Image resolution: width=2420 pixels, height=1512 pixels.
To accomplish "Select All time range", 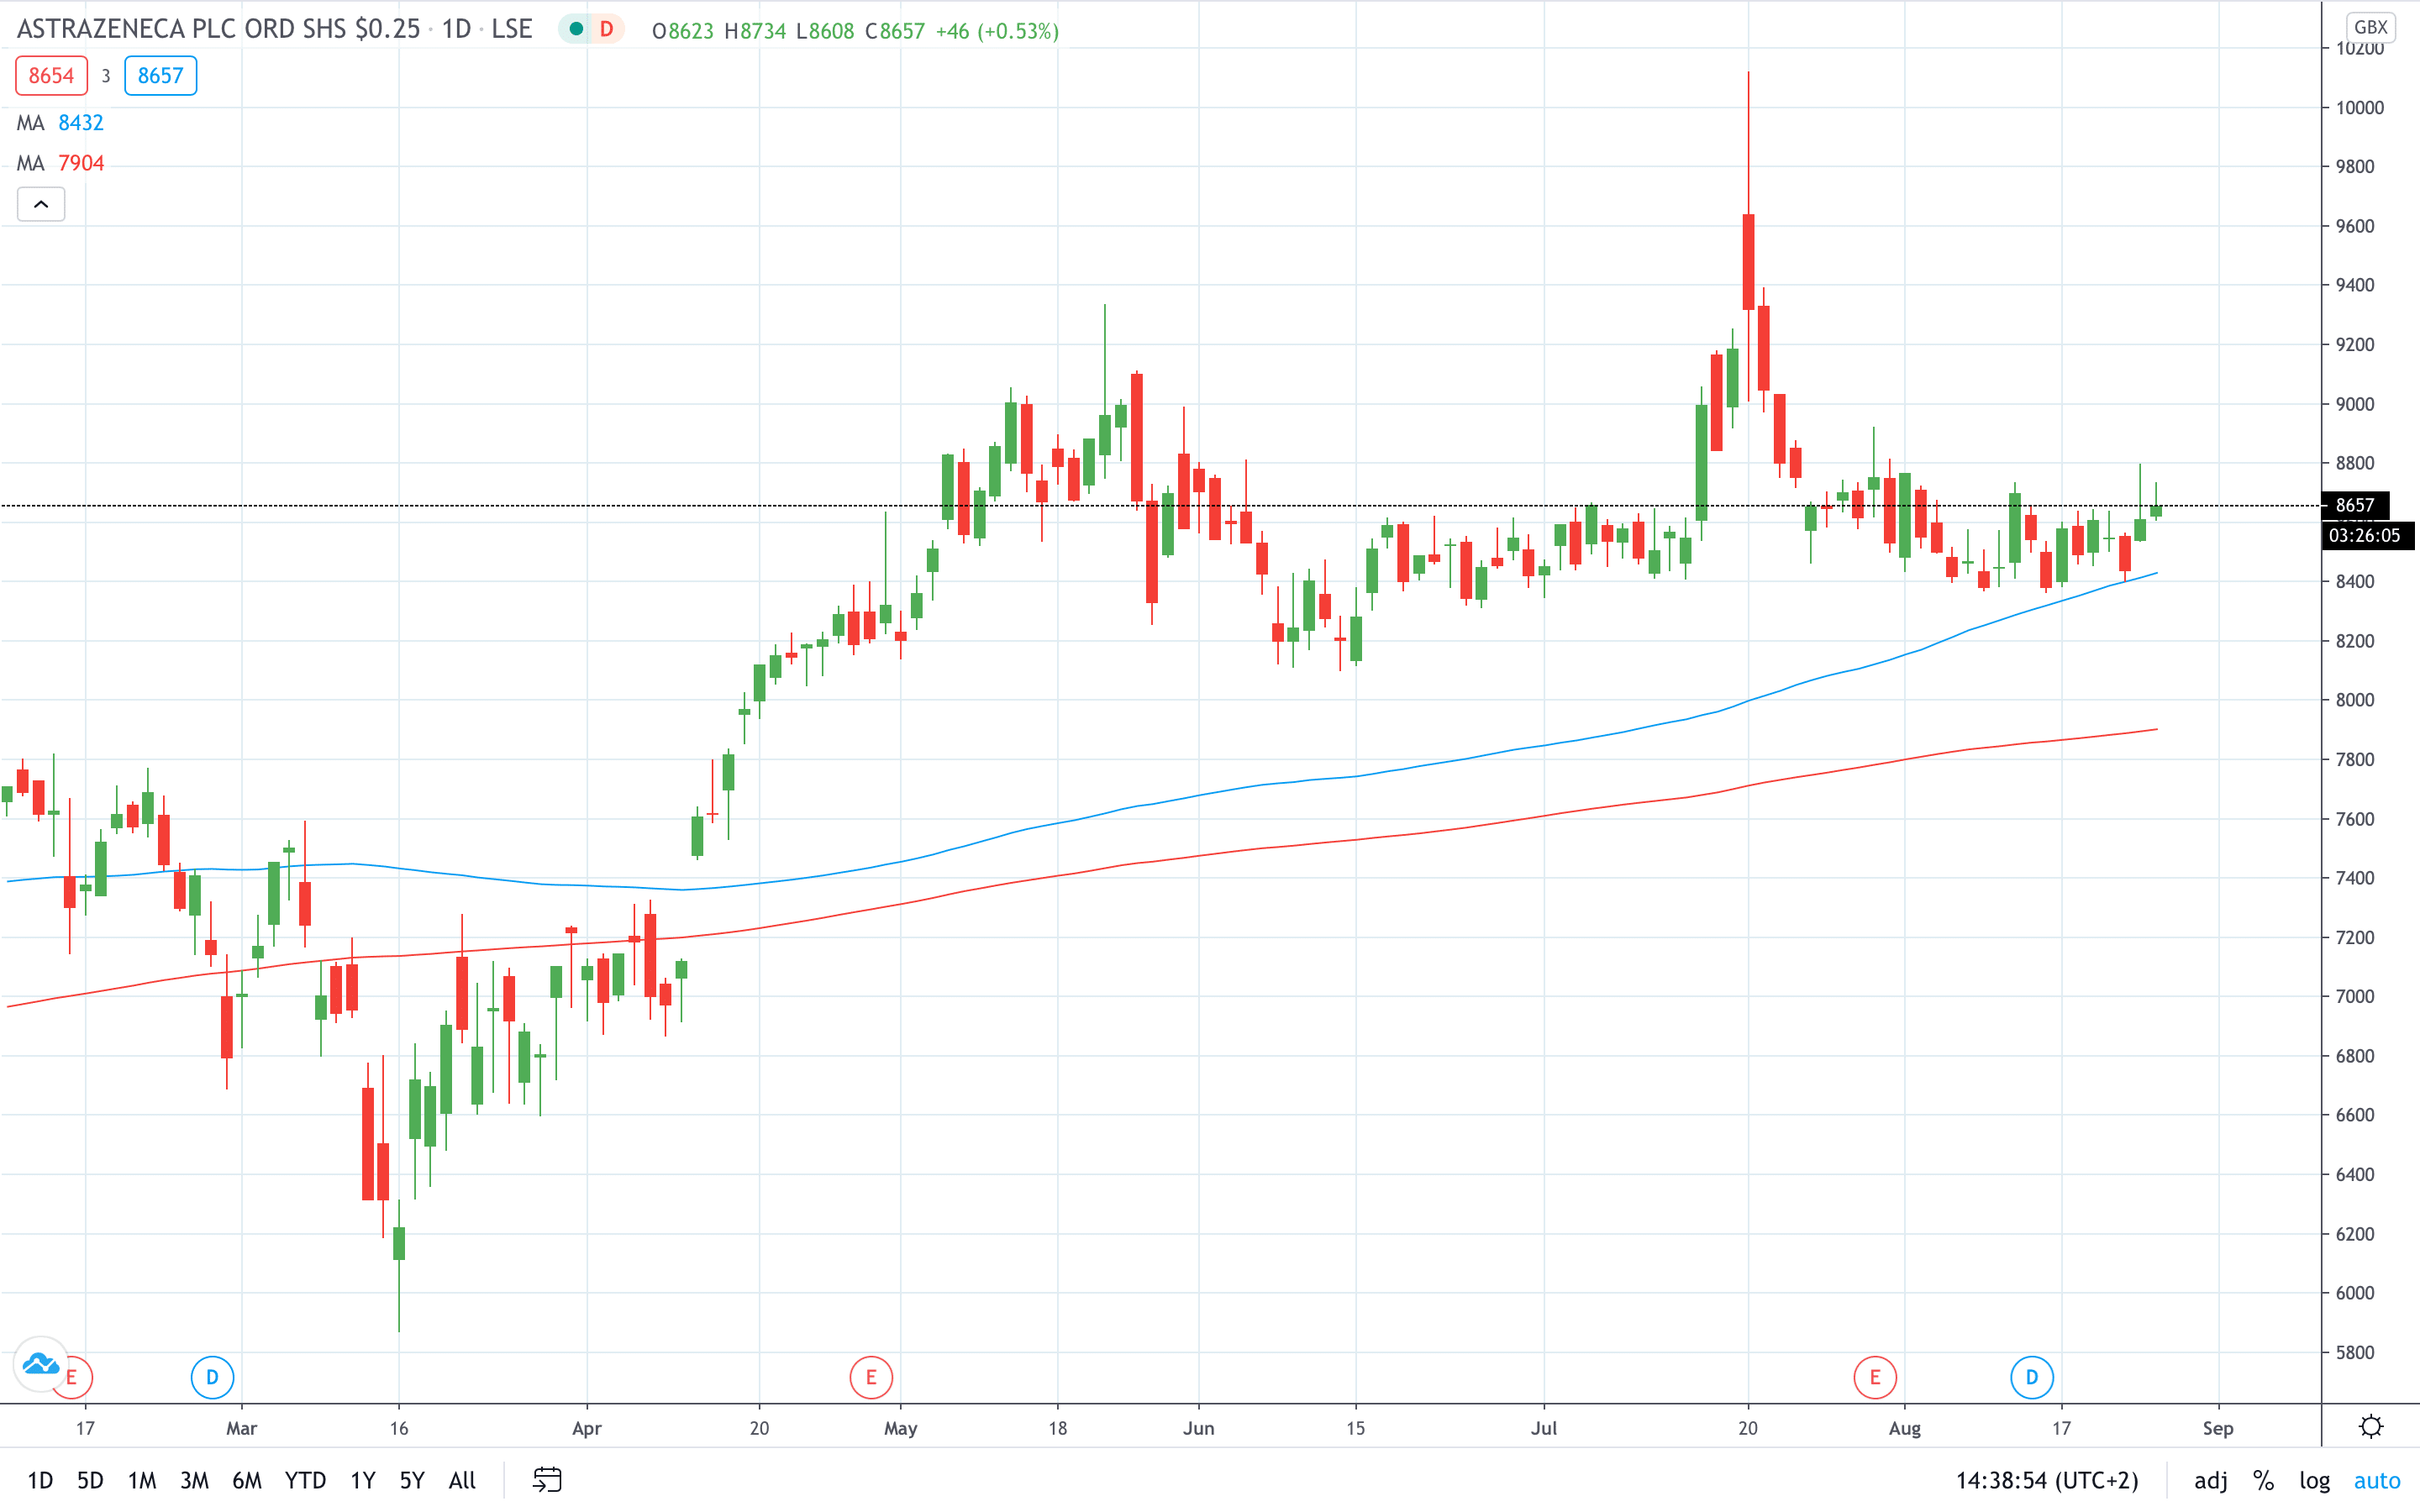I will (x=462, y=1480).
